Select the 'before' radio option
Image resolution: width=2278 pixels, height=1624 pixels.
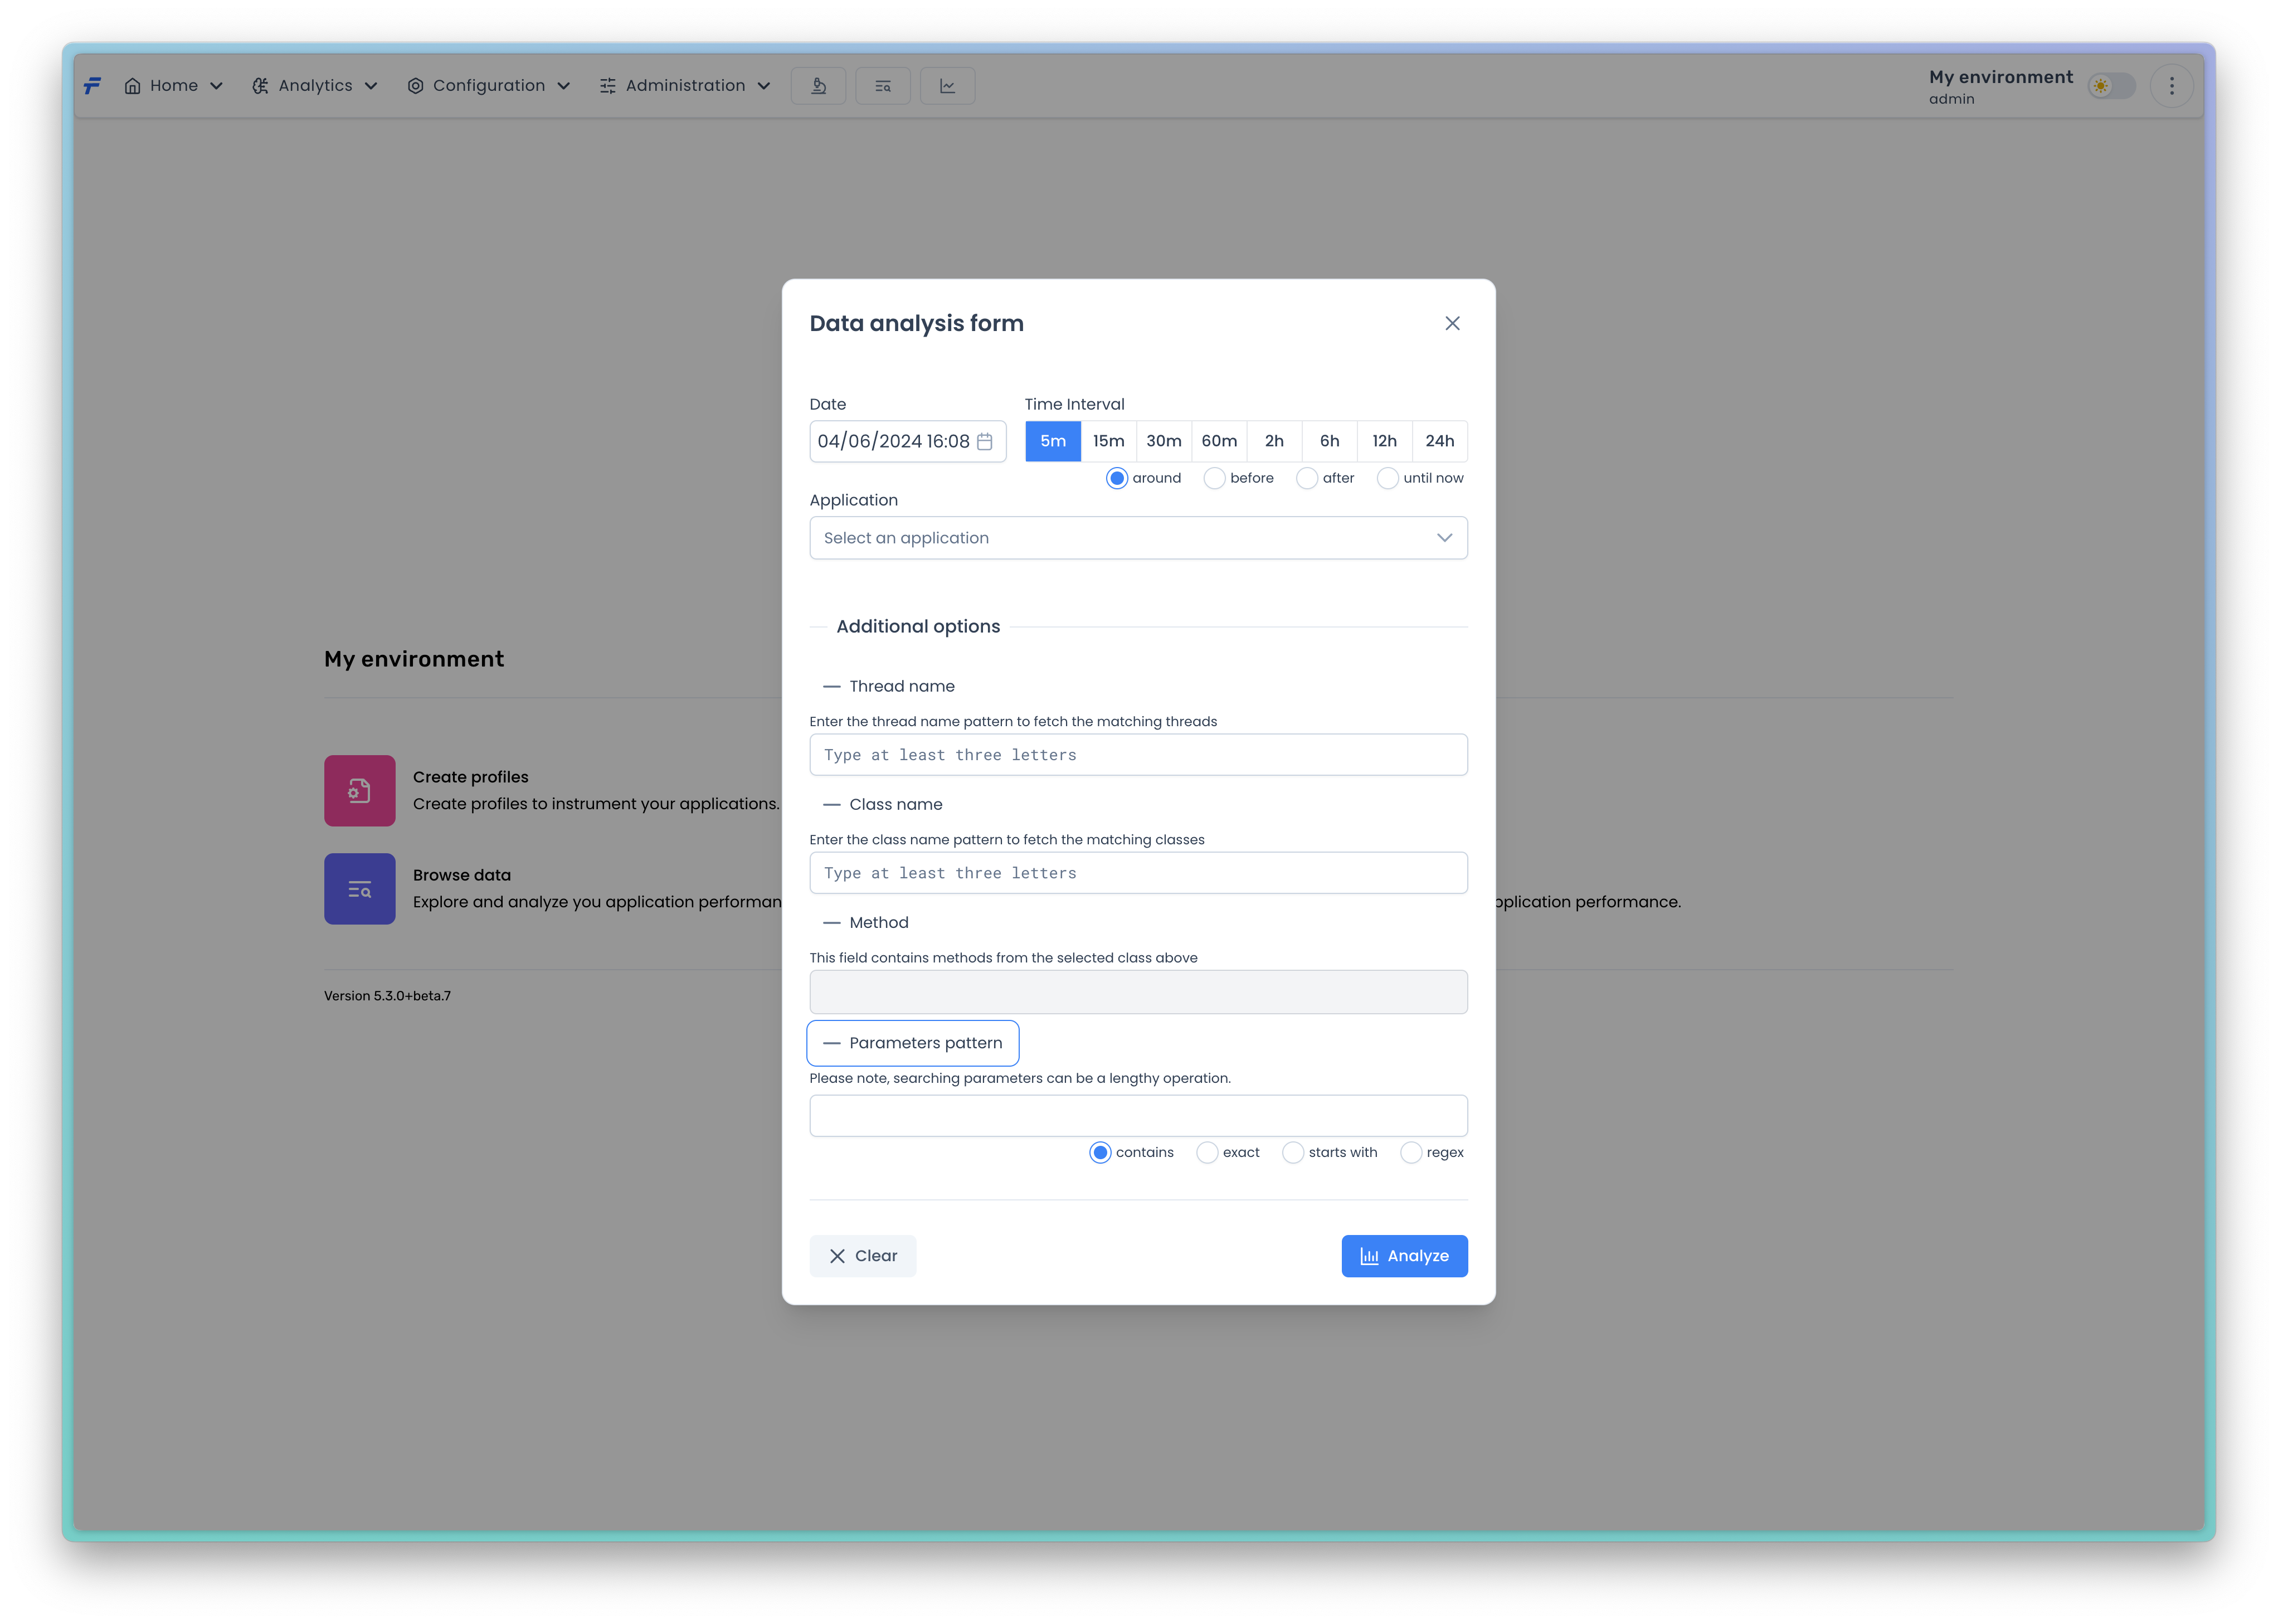(1214, 478)
